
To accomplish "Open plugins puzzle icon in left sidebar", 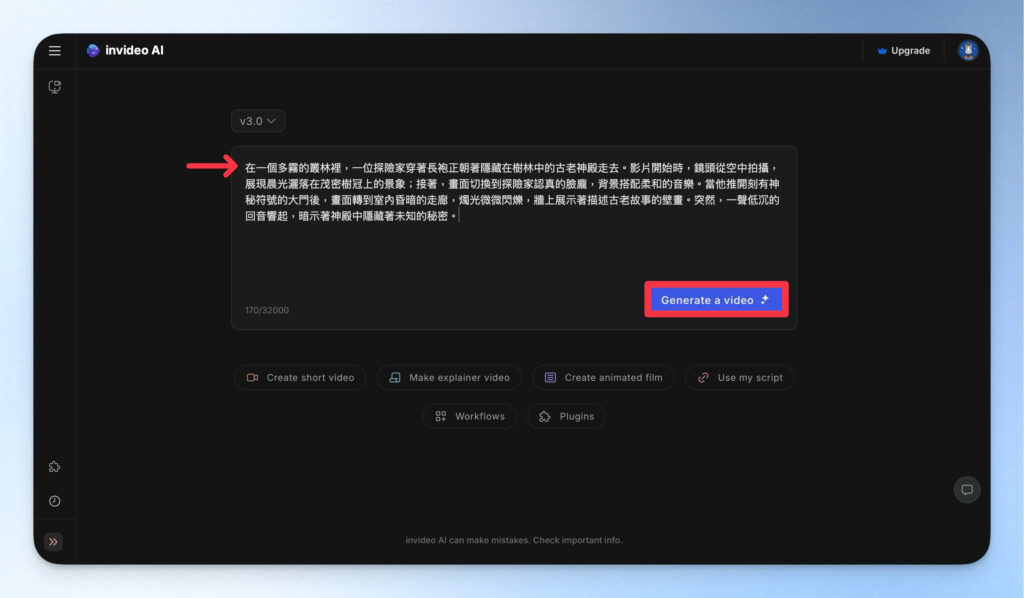I will coord(55,467).
